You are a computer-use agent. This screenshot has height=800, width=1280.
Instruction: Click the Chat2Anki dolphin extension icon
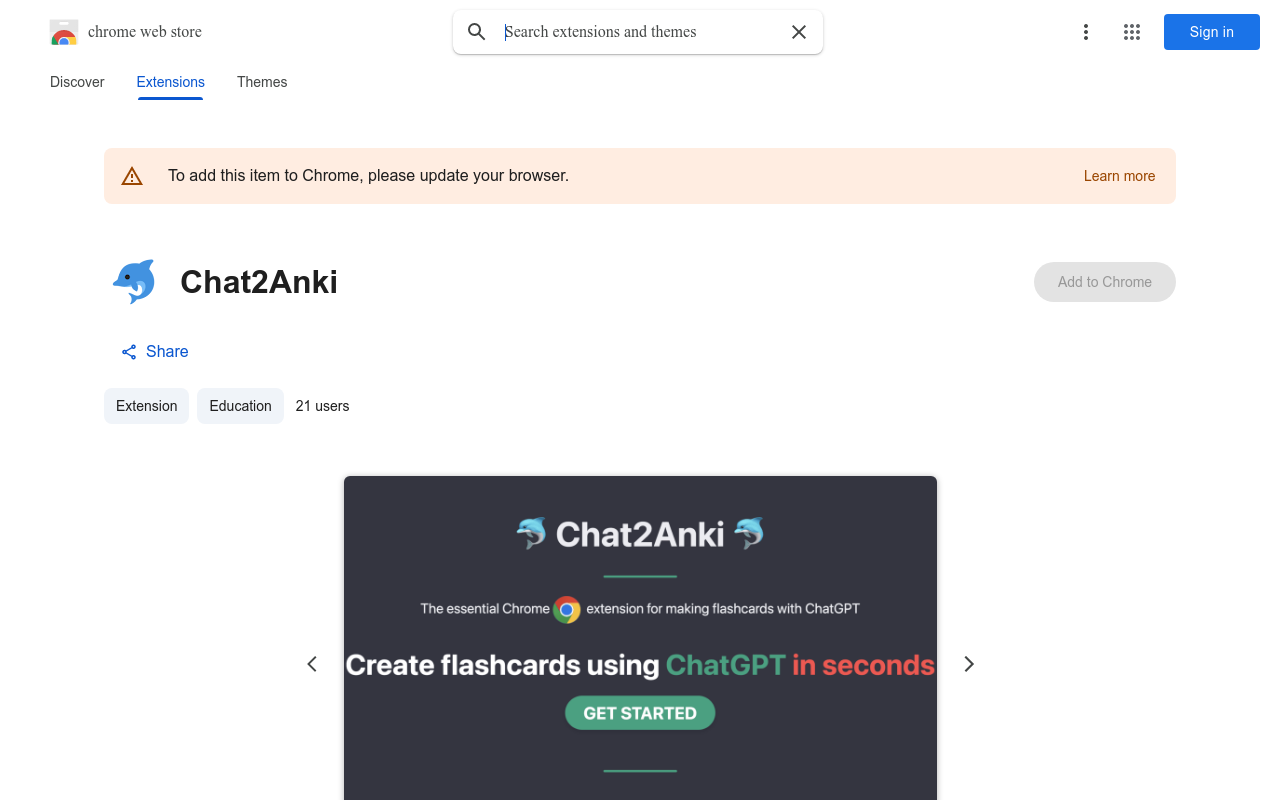[134, 282]
